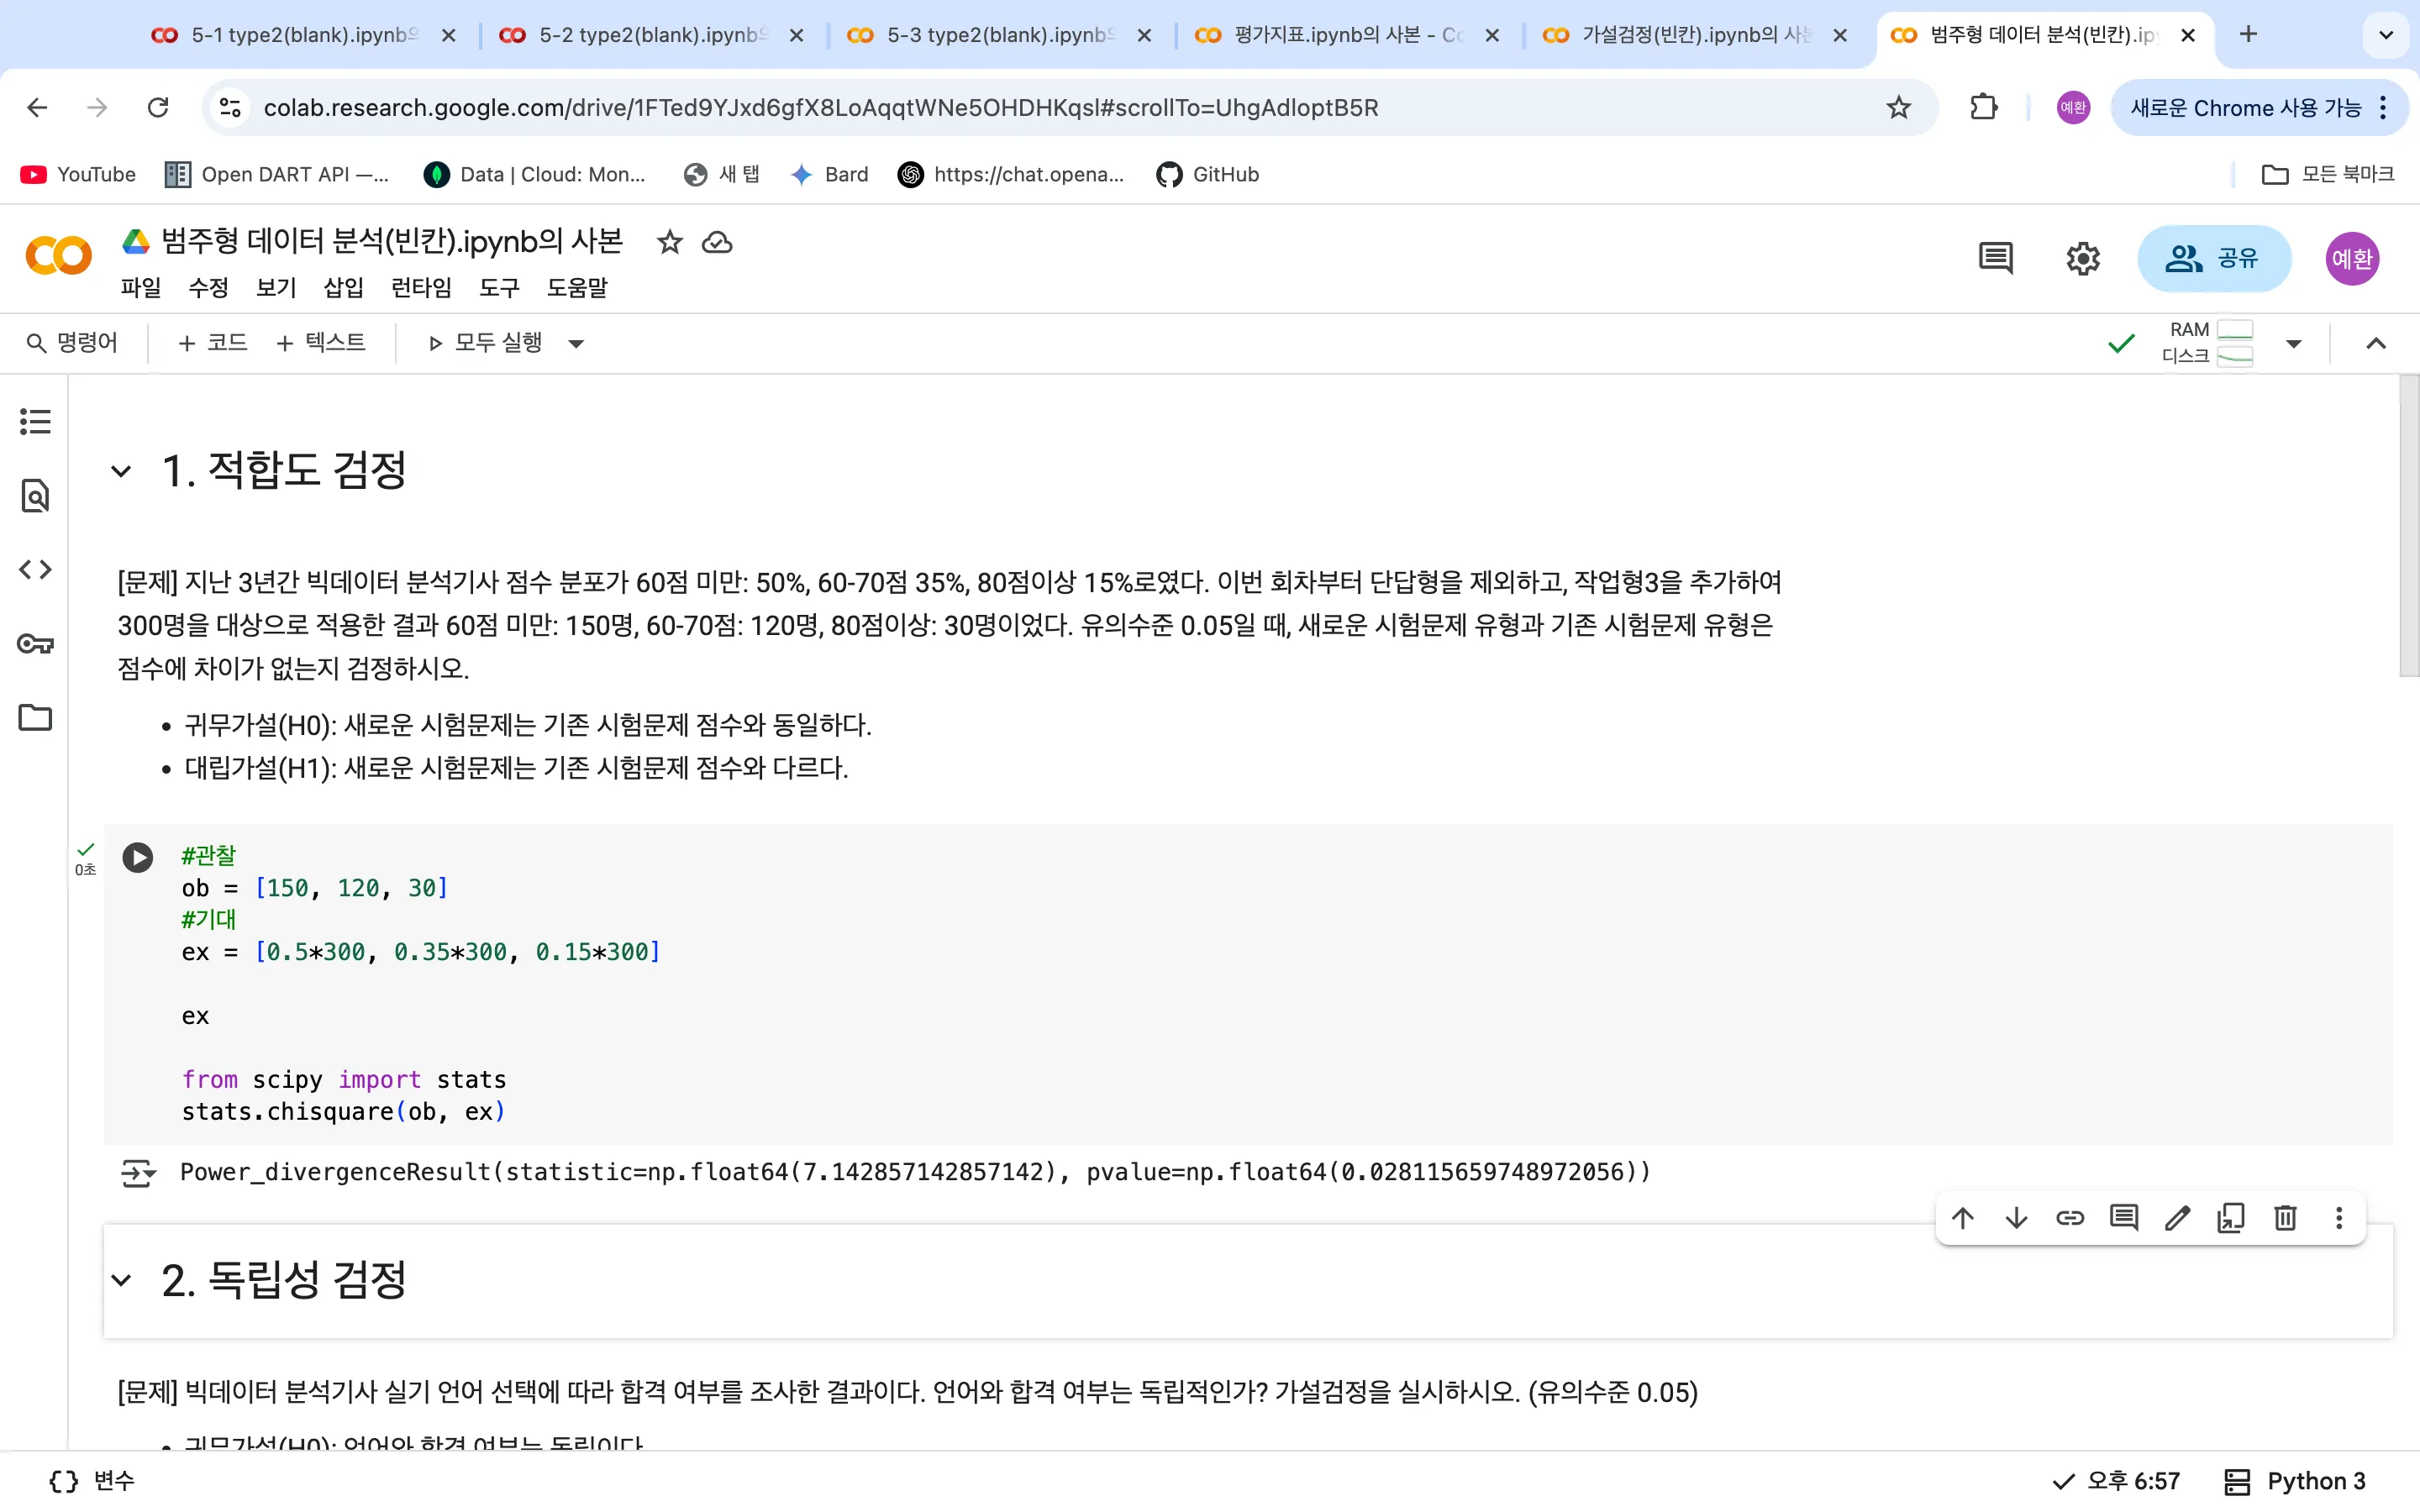
Task: Click the notebook vertical scrollbar
Action: click(x=2409, y=527)
